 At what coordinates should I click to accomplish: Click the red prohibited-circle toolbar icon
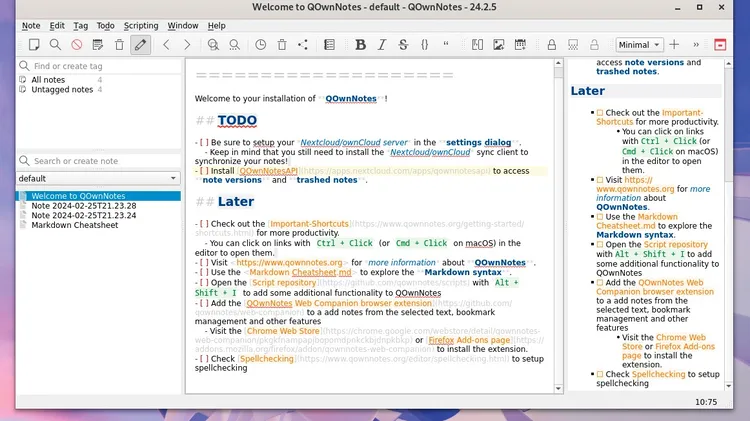(x=77, y=45)
